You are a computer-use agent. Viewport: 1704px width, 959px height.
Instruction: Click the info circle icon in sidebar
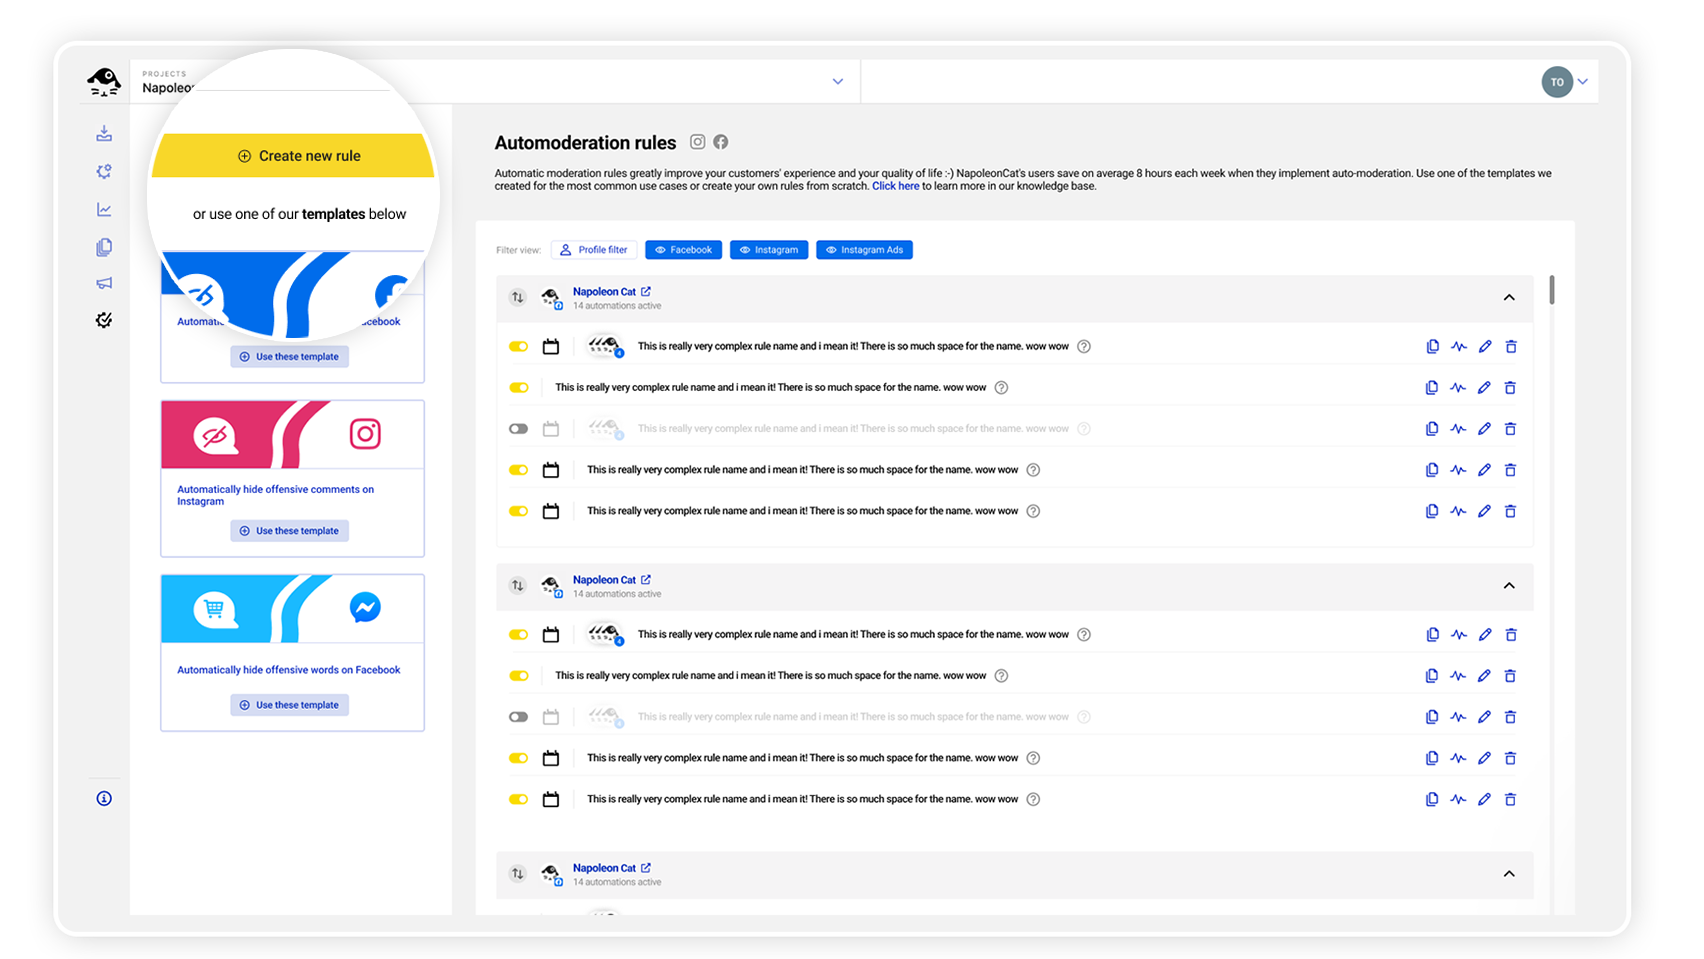104,798
